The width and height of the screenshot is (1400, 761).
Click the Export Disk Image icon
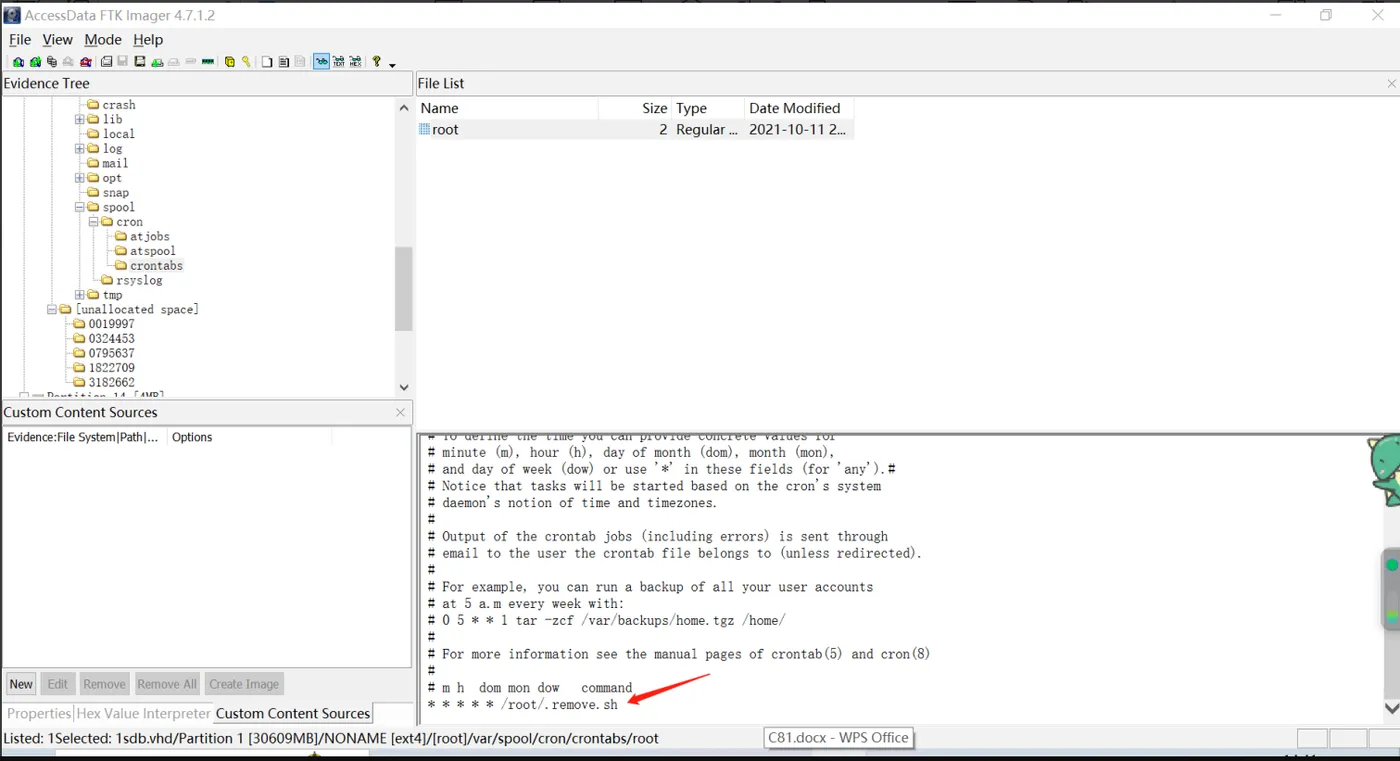point(122,61)
